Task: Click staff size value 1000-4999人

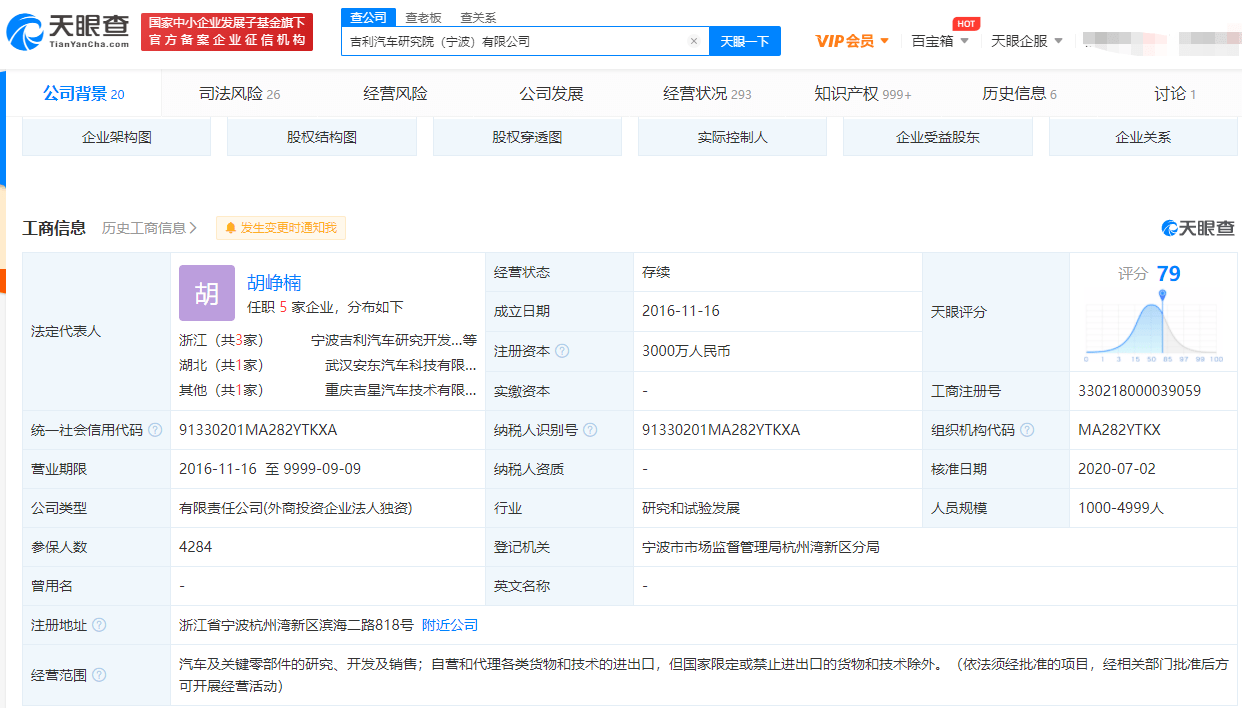Action: pos(1121,508)
